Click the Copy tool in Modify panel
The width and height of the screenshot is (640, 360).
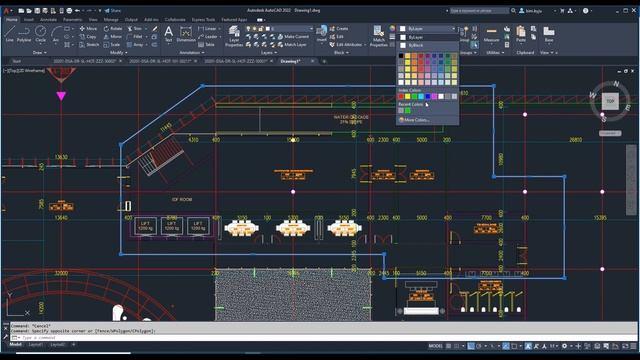click(88, 37)
